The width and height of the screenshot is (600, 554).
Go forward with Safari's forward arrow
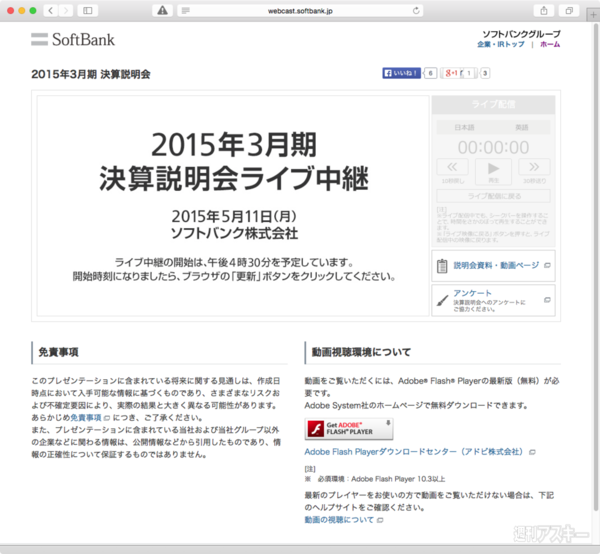coord(65,10)
